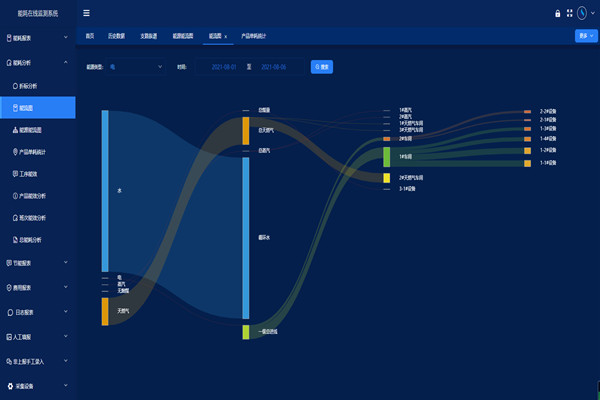The image size is (600, 400).
Task: Click the yellow 2#天然气车间 Sankey node
Action: click(x=386, y=177)
